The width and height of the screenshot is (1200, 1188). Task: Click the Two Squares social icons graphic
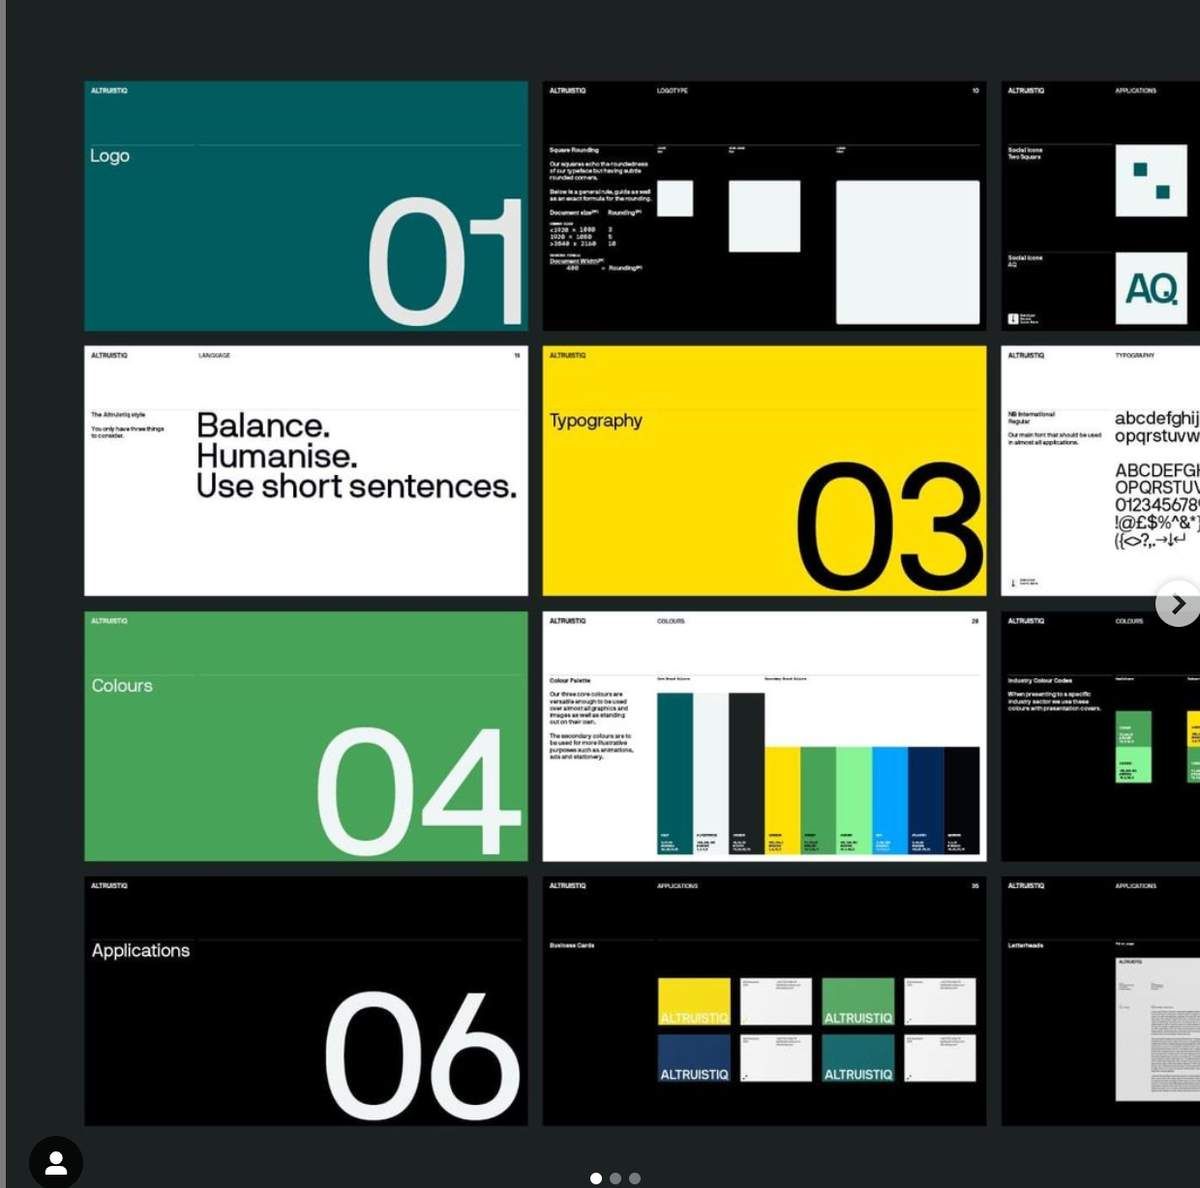point(1152,180)
